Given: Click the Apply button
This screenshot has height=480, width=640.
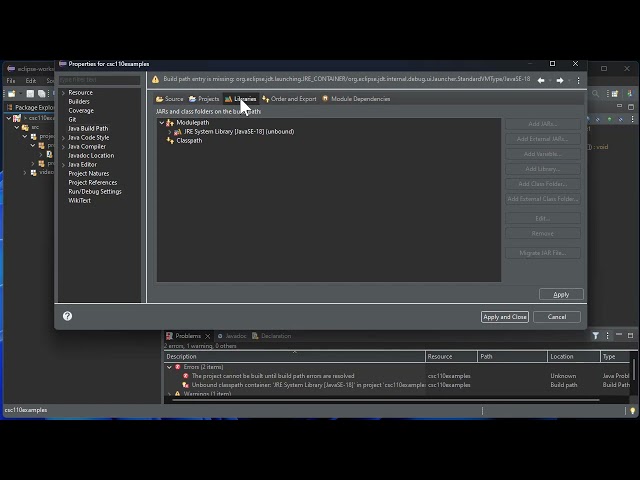Looking at the screenshot, I should coord(561,294).
